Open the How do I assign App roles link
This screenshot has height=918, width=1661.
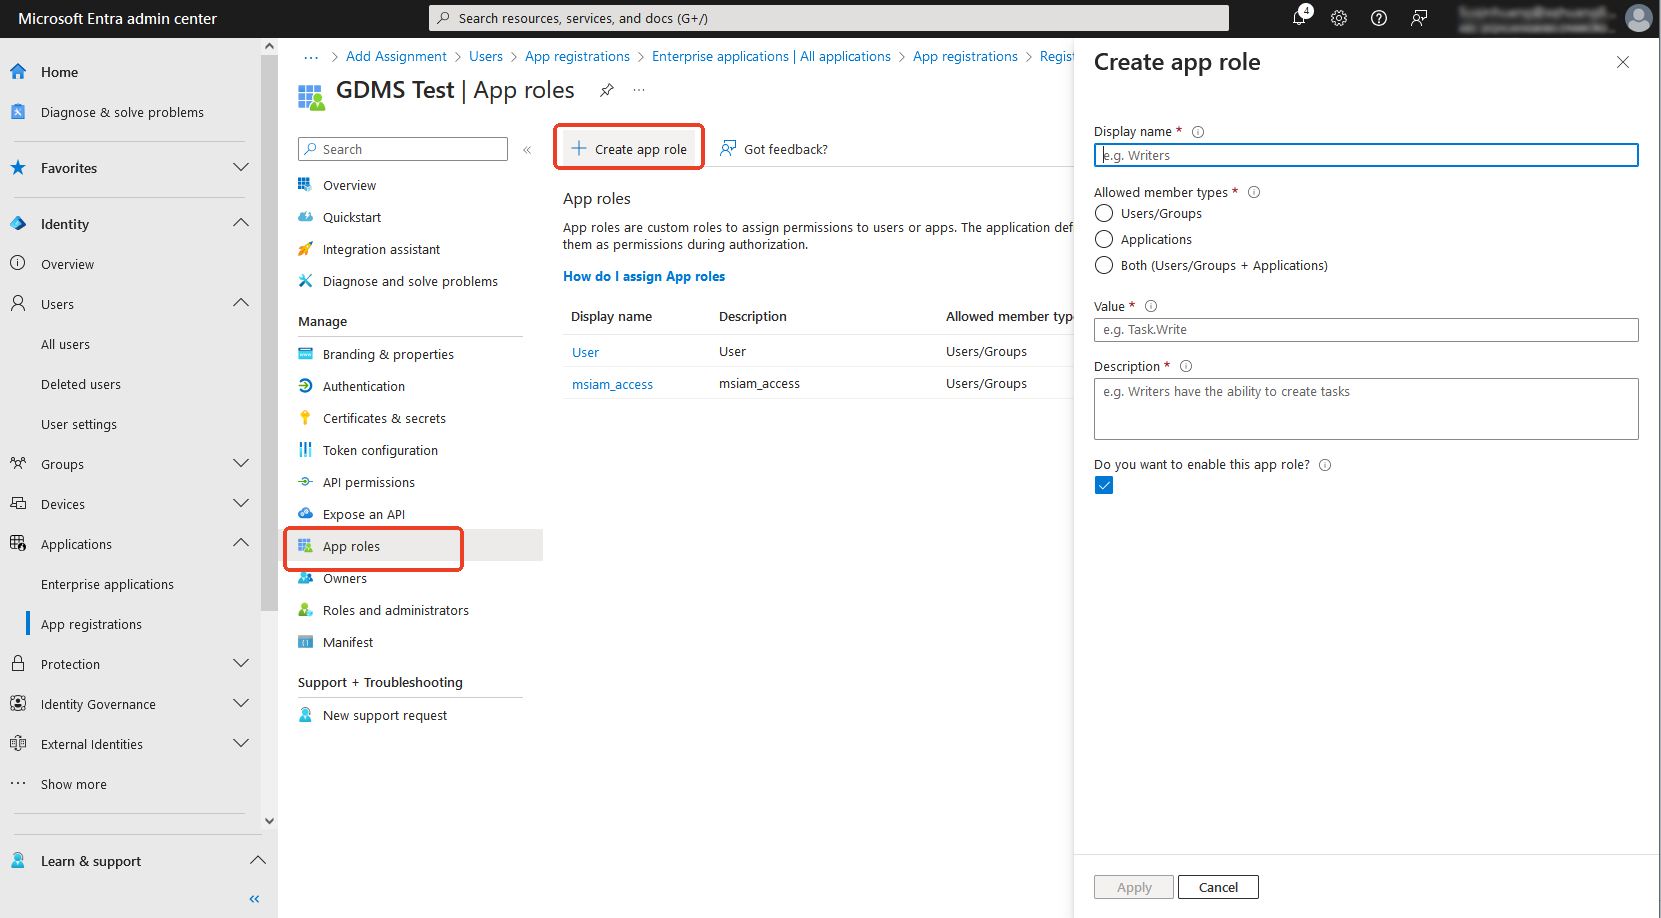(x=644, y=276)
